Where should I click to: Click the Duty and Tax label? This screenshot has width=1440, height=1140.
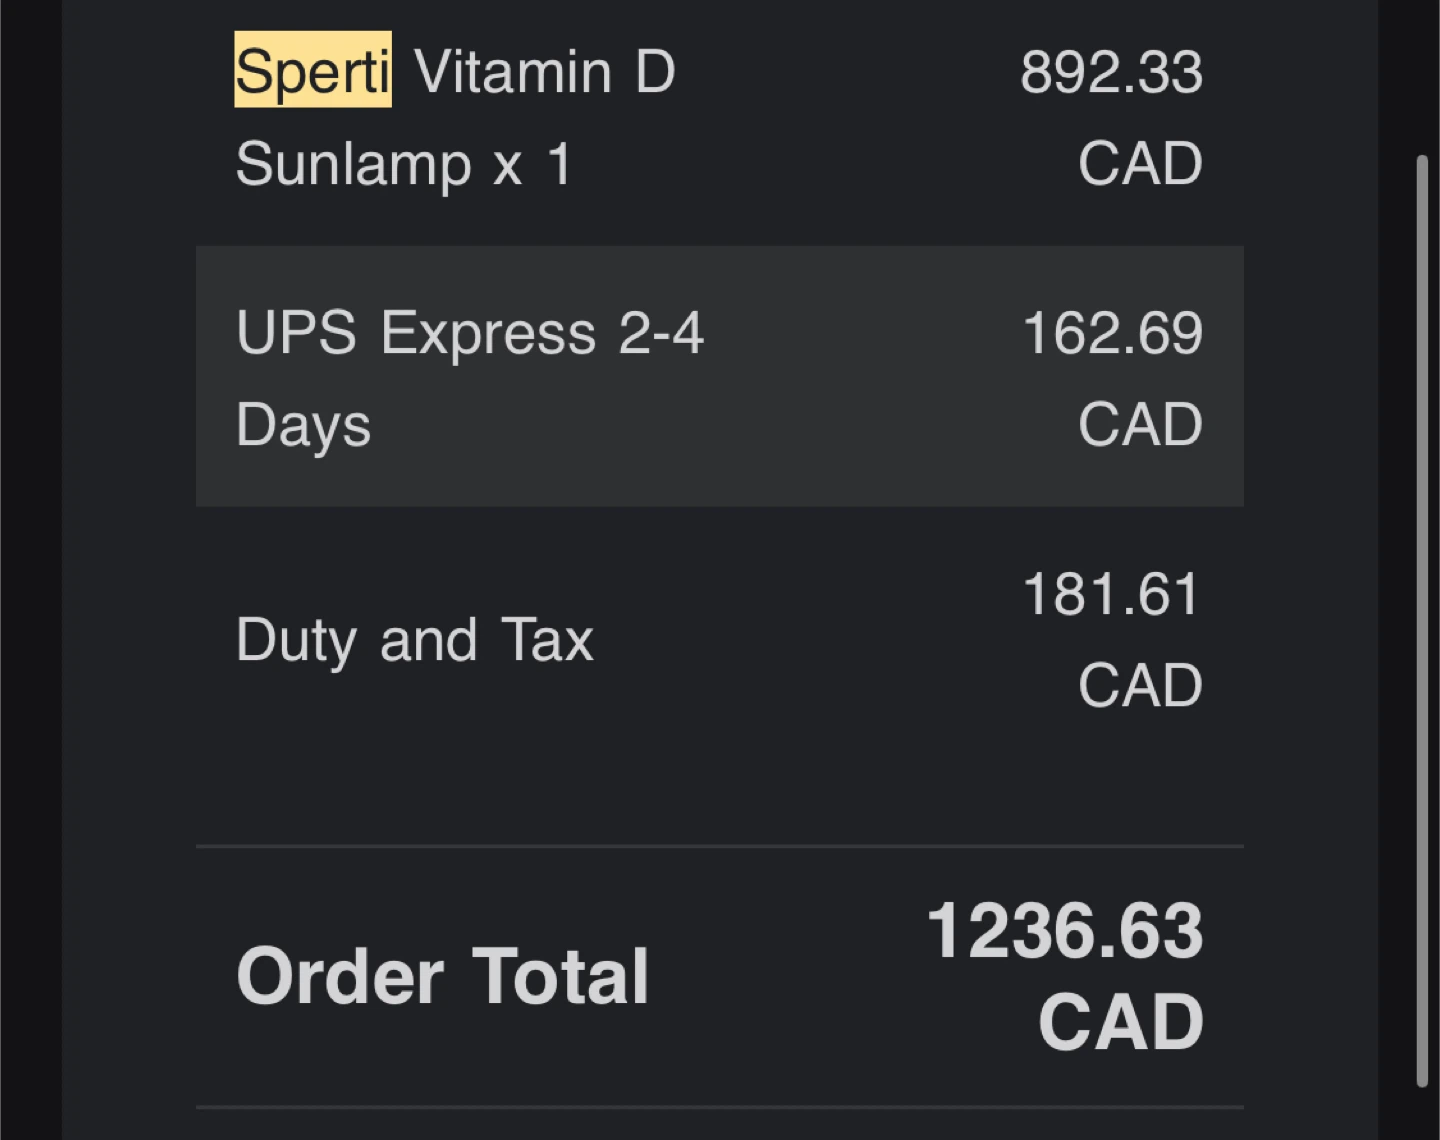(415, 640)
